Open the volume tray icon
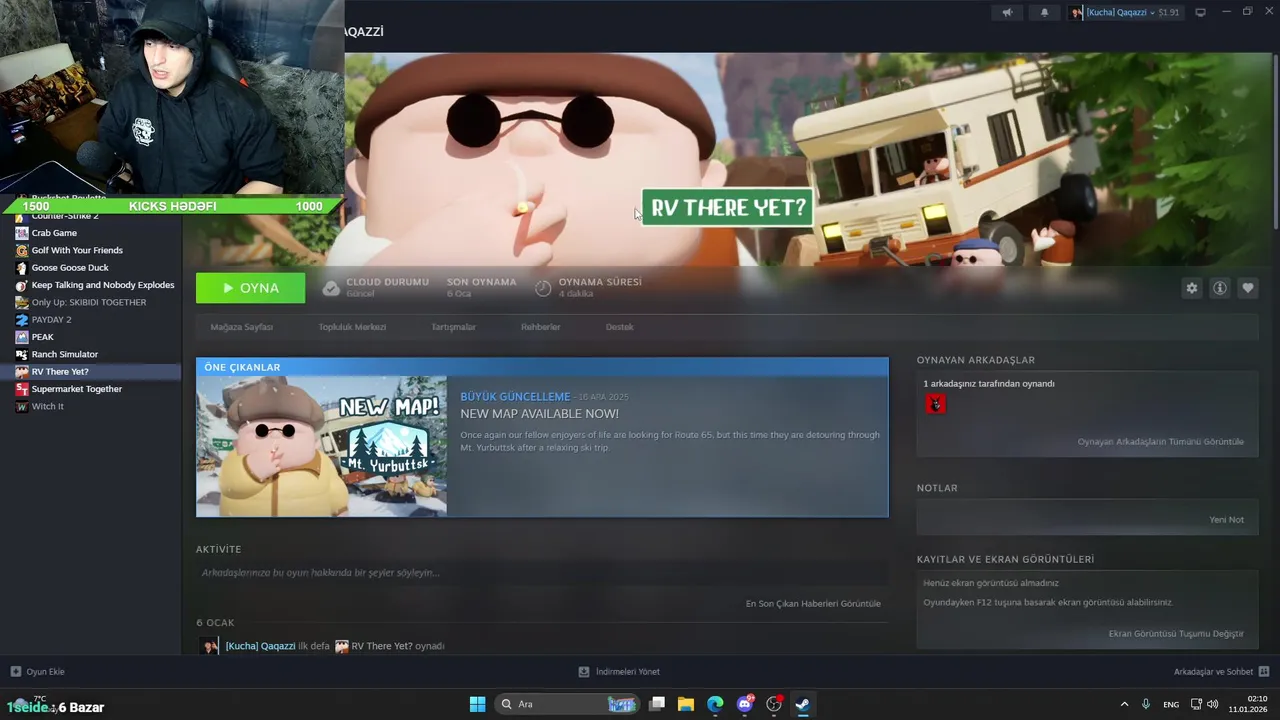This screenshot has height=720, width=1280. (x=1212, y=704)
